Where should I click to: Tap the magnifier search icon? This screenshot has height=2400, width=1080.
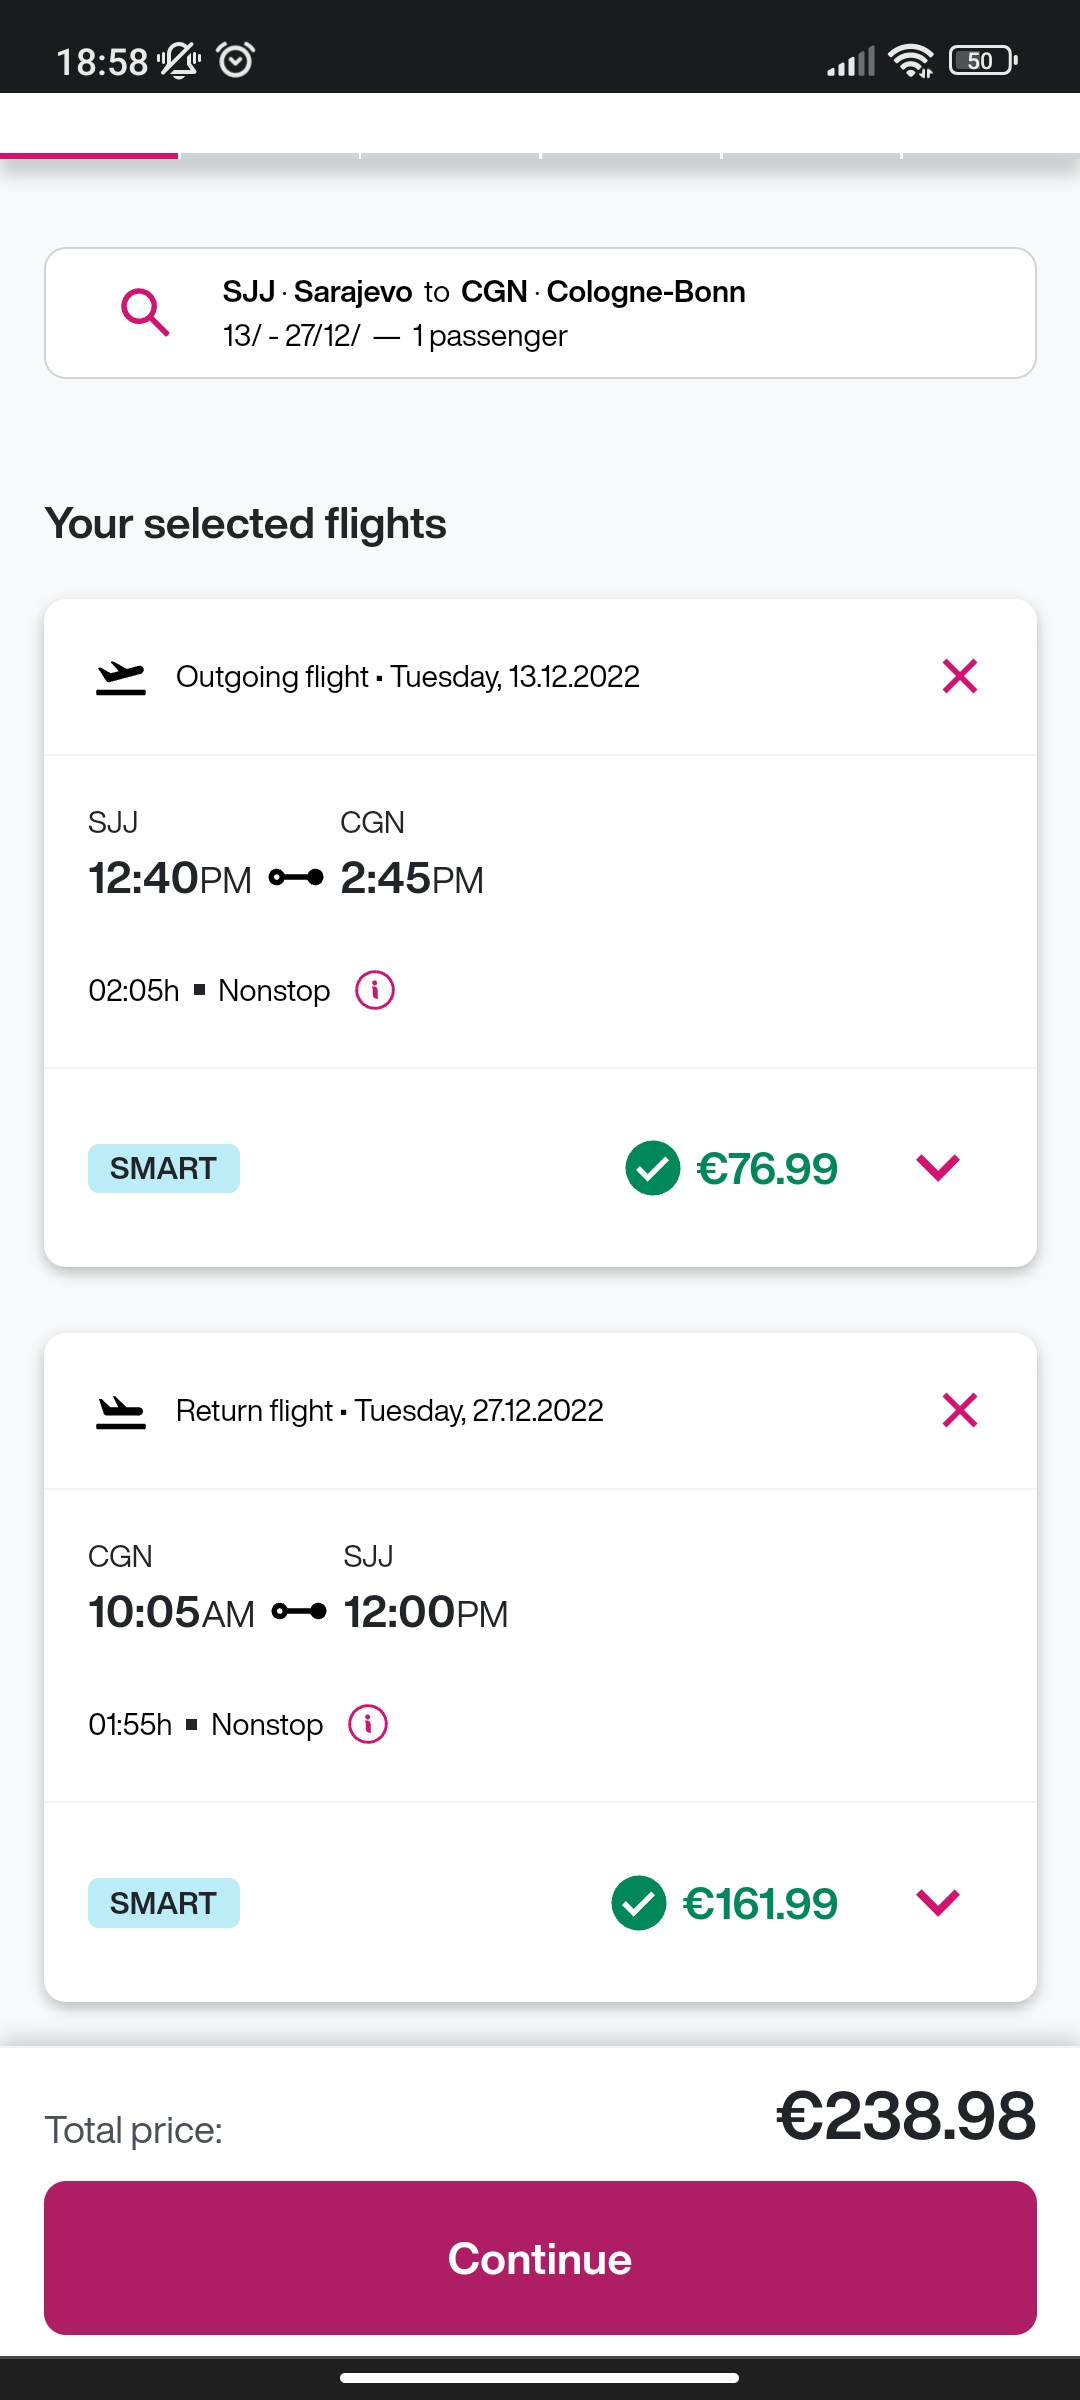pyautogui.click(x=145, y=312)
